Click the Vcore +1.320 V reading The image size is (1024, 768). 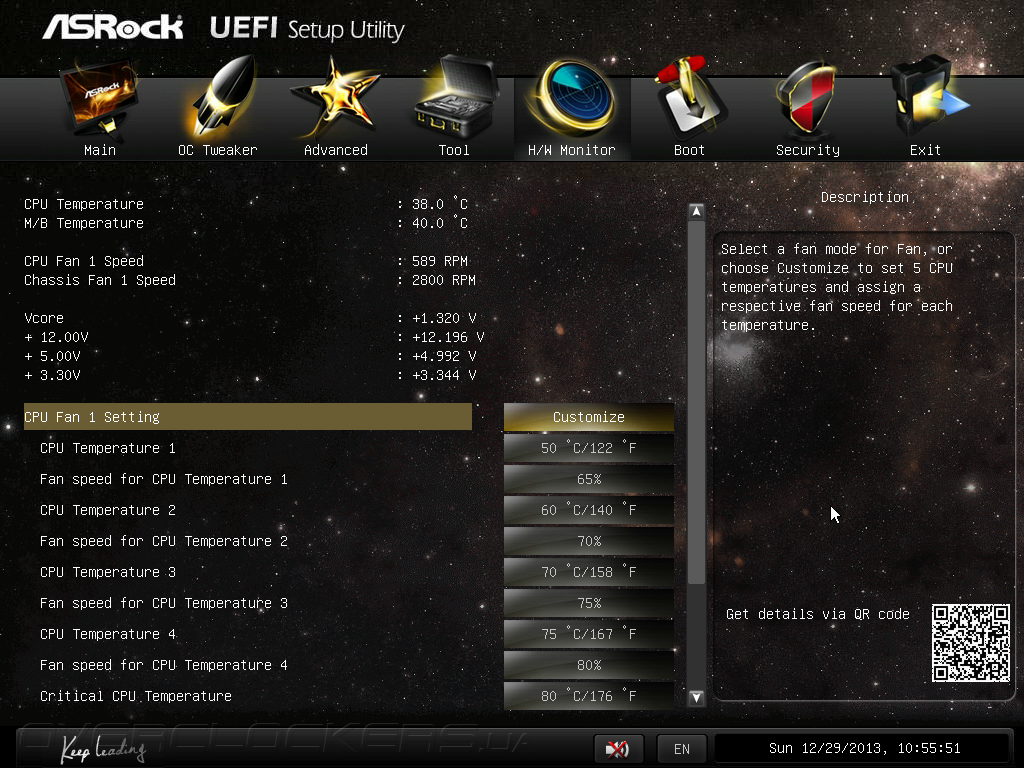pyautogui.click(x=444, y=318)
